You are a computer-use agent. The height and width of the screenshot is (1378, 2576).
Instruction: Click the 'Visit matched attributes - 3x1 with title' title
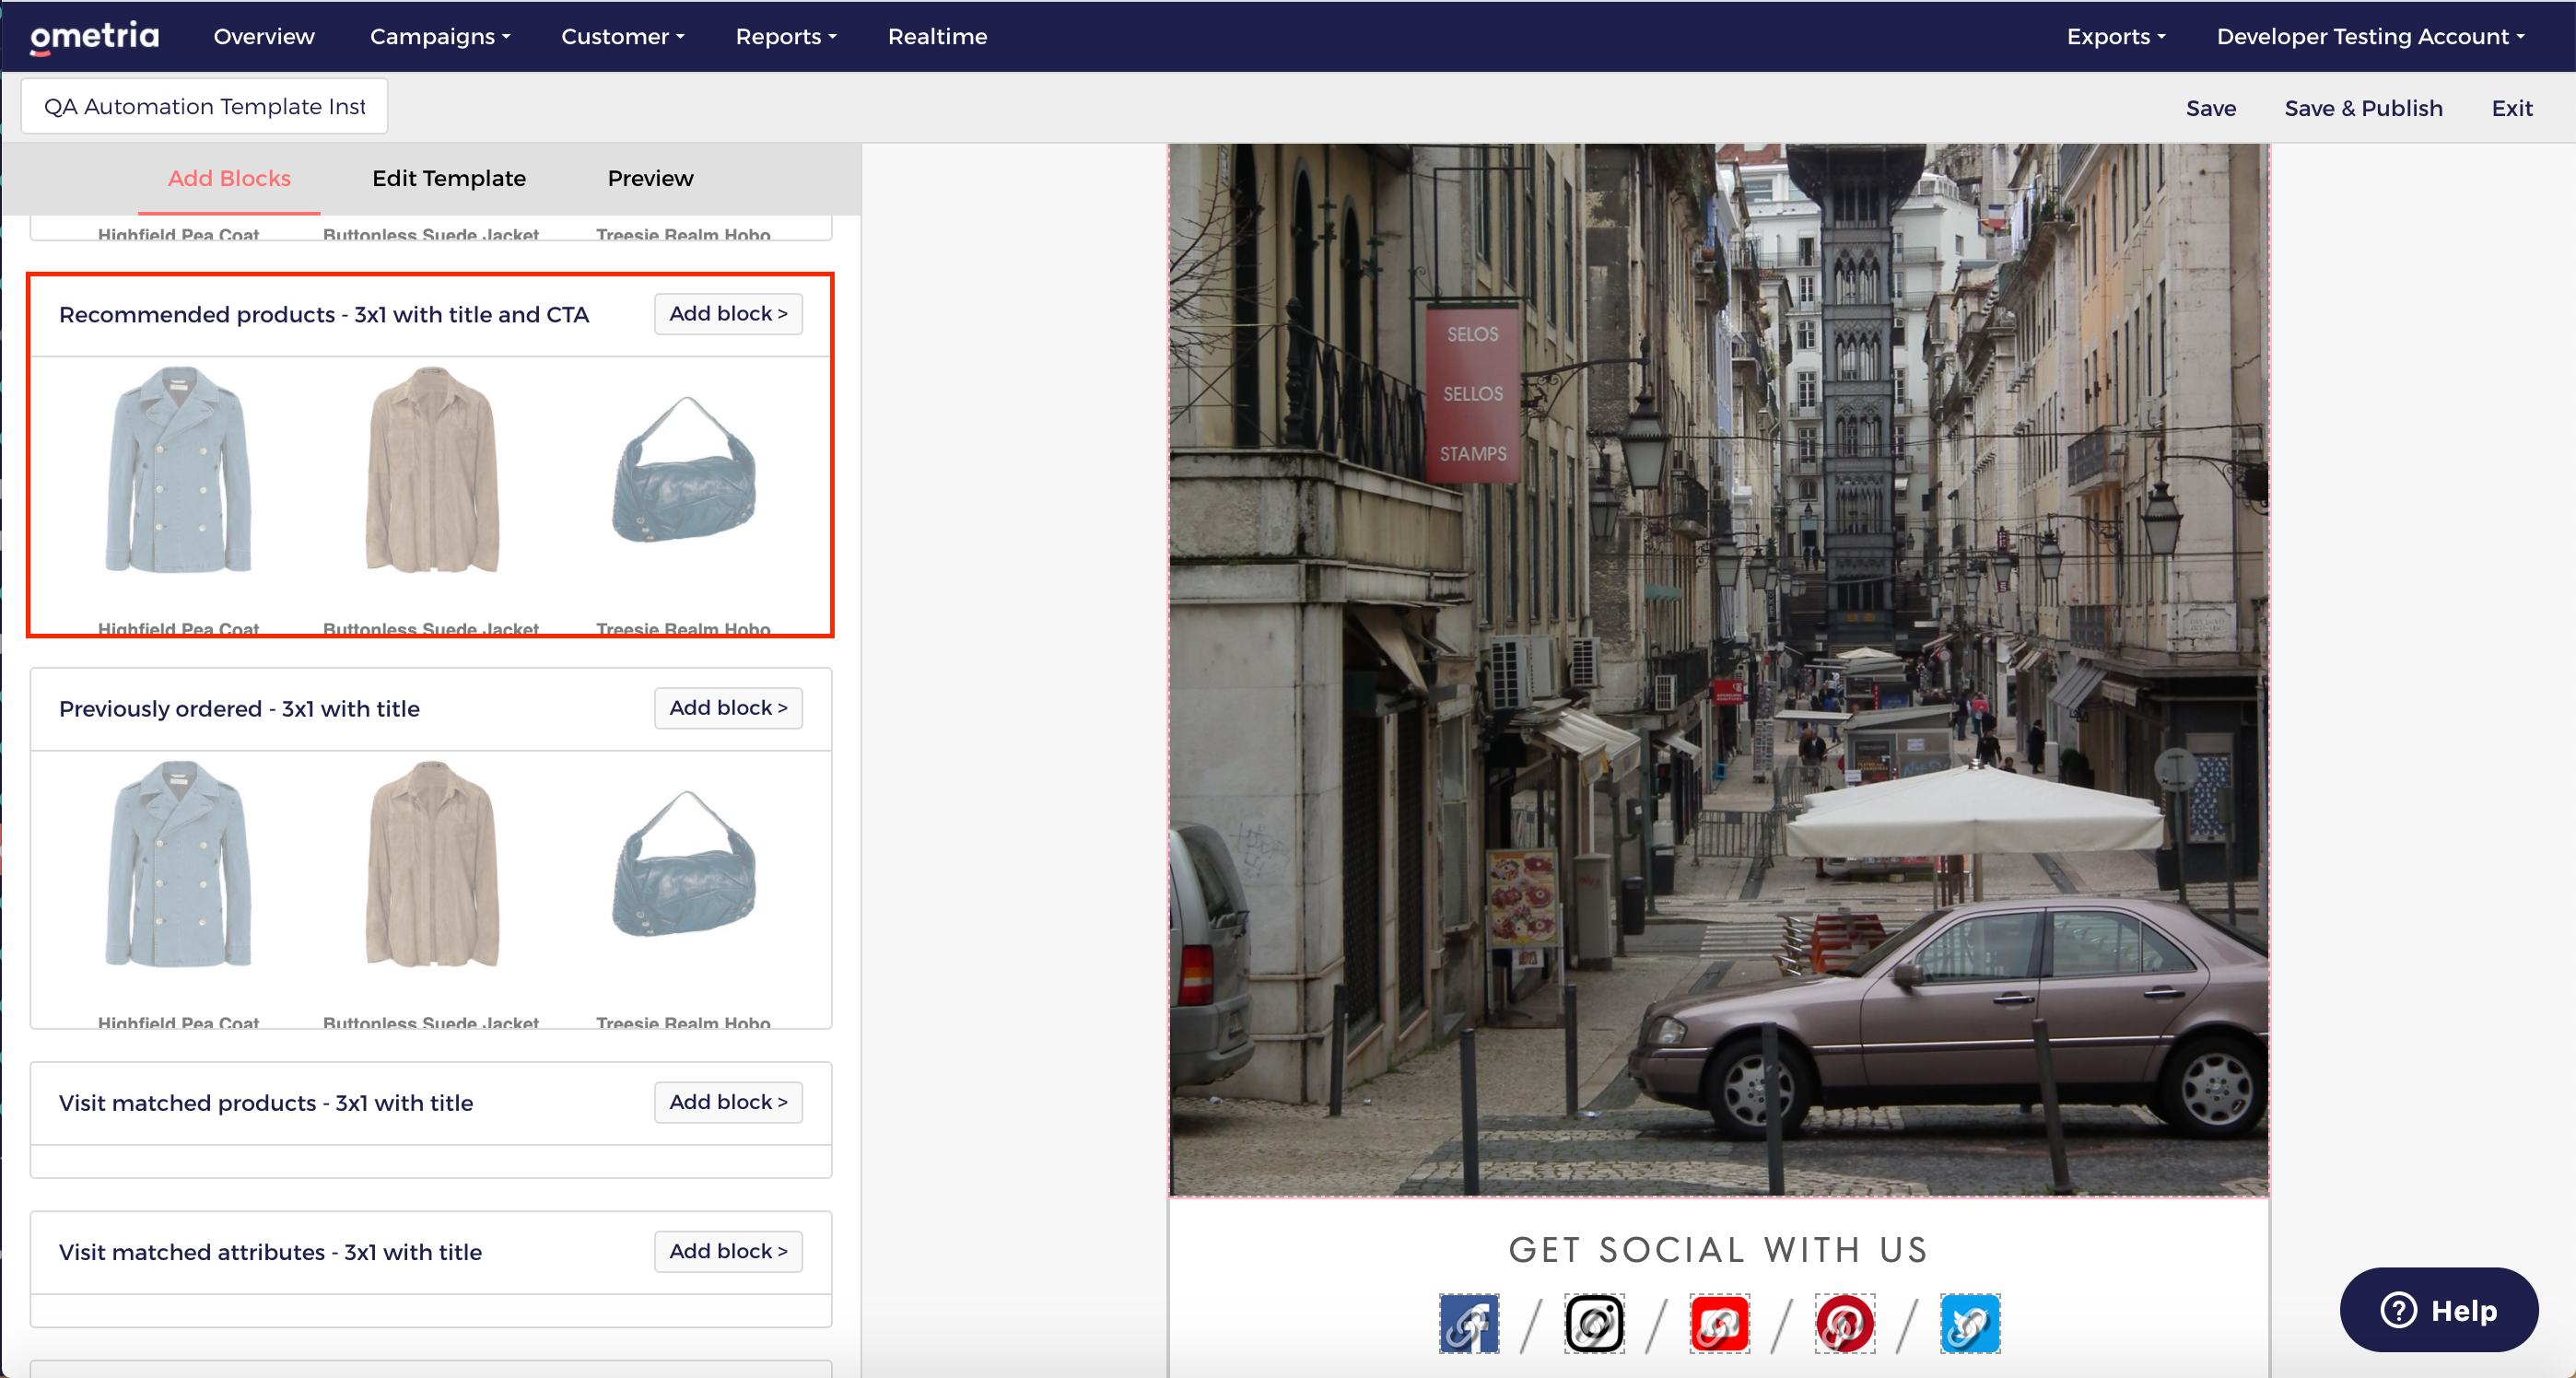click(270, 1252)
